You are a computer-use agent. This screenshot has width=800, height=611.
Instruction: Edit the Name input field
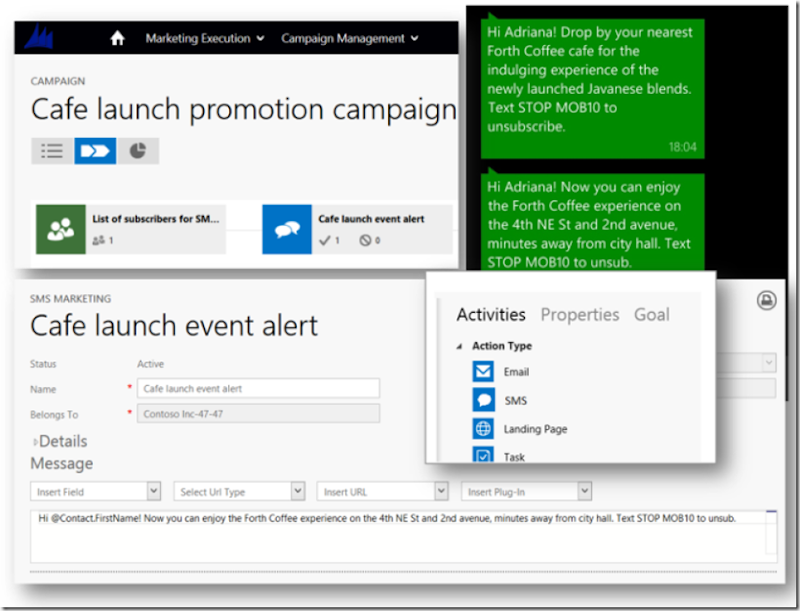[x=258, y=389]
